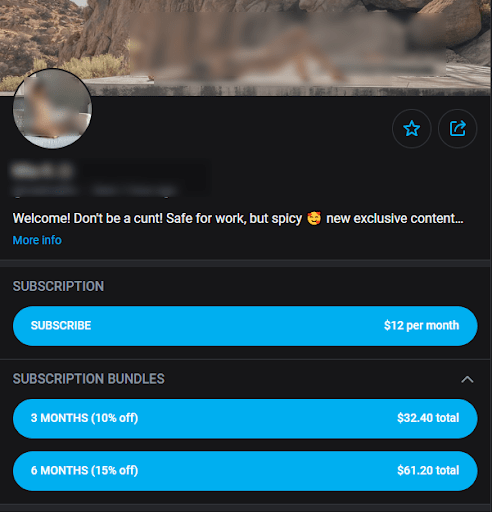This screenshot has height=512, width=492.
Task: Click the $32.40 total price
Action: point(428,418)
